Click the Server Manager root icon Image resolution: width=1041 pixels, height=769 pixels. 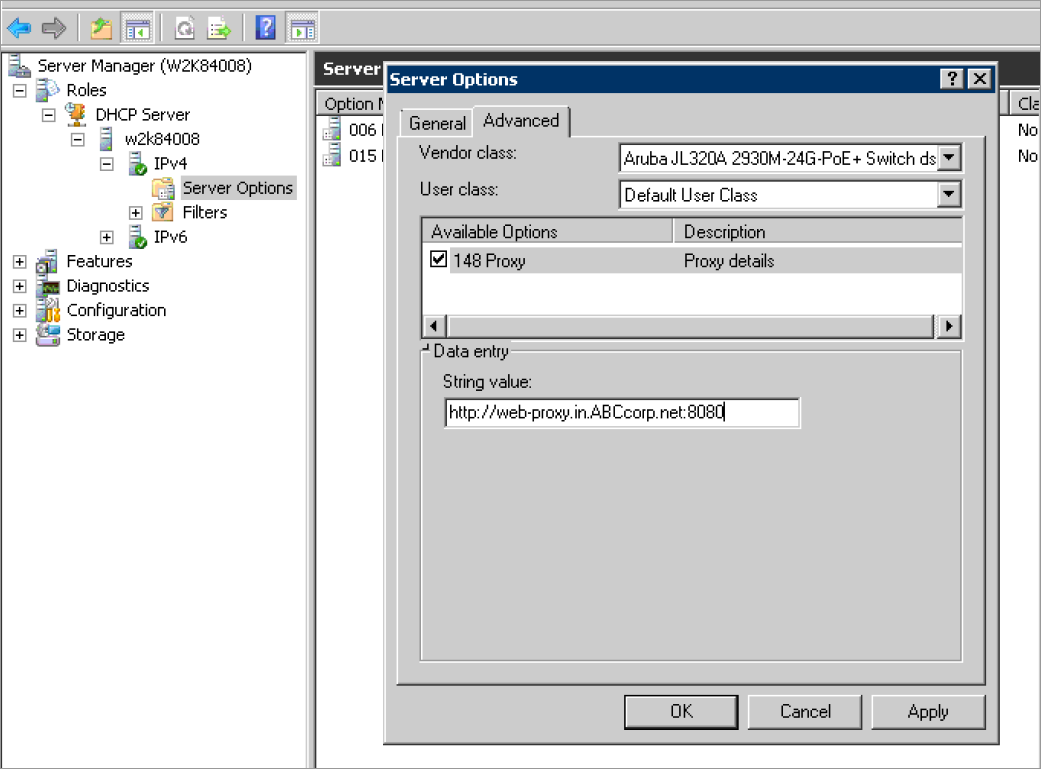[19, 66]
